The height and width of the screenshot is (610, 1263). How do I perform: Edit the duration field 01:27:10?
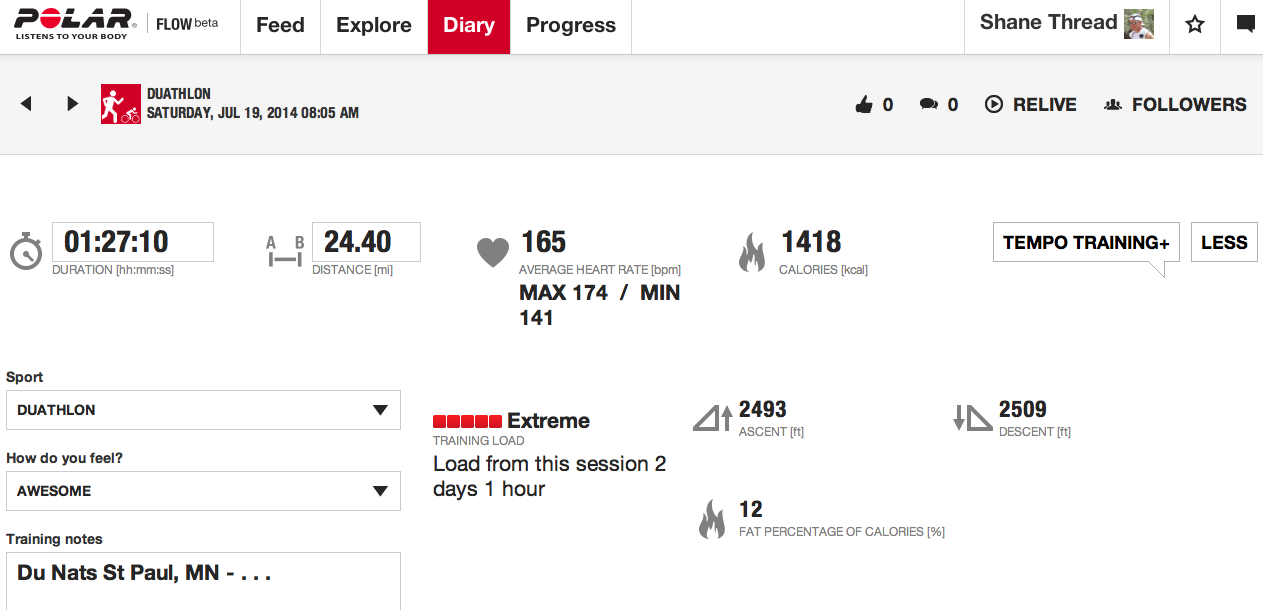pyautogui.click(x=133, y=242)
